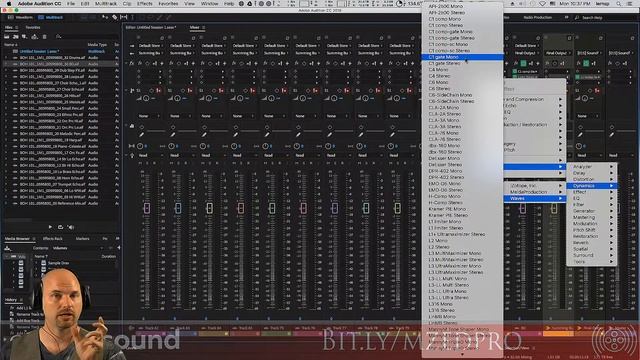This screenshot has height=360, width=640.
Task: Open the Multitrack menu in menu bar
Action: click(x=106, y=3)
